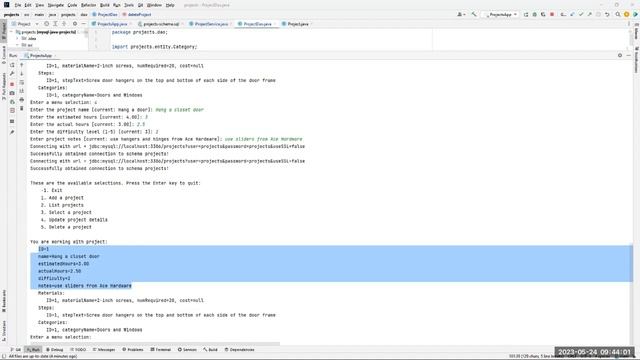Open the Problems tool window button

[133, 350]
